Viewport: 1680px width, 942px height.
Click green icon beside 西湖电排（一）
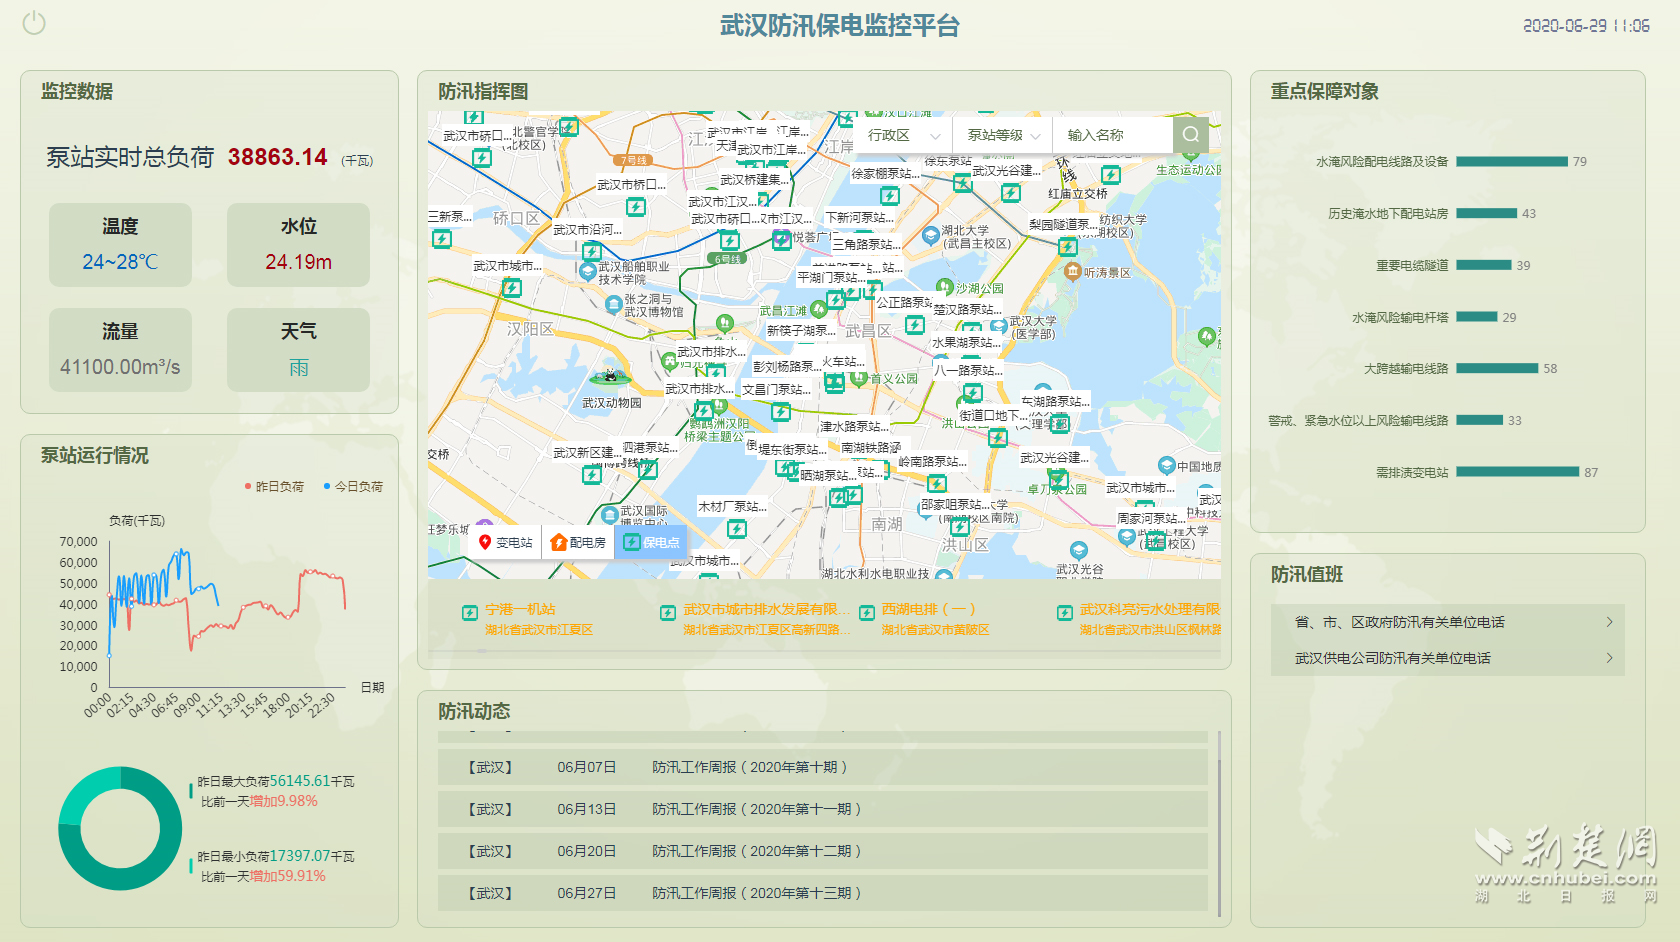click(867, 613)
